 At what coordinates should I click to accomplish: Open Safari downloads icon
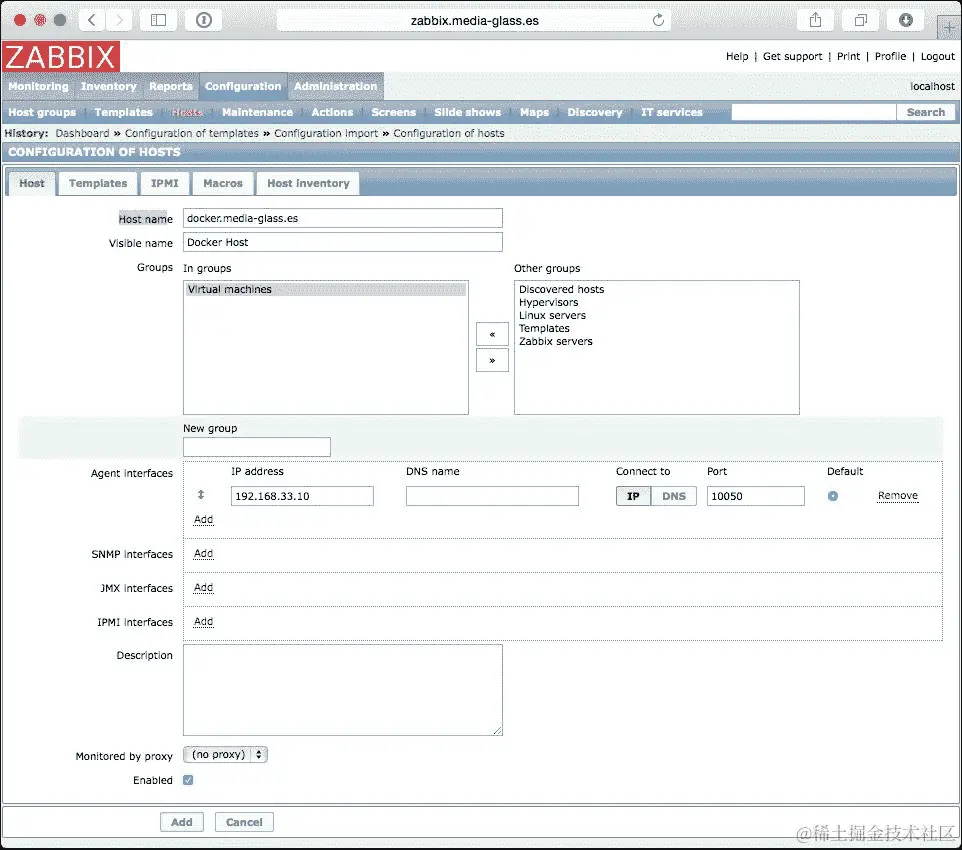tap(905, 19)
